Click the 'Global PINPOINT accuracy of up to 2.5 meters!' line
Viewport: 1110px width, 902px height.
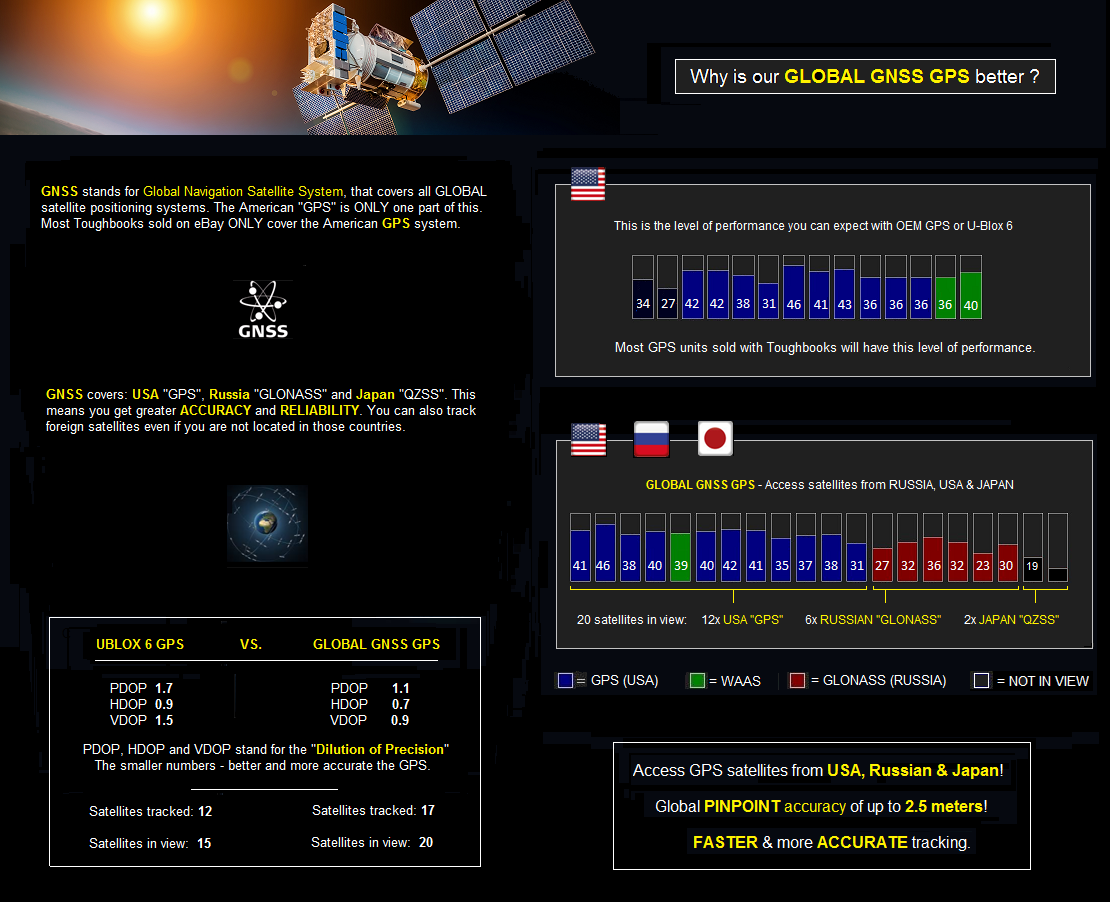(x=821, y=806)
